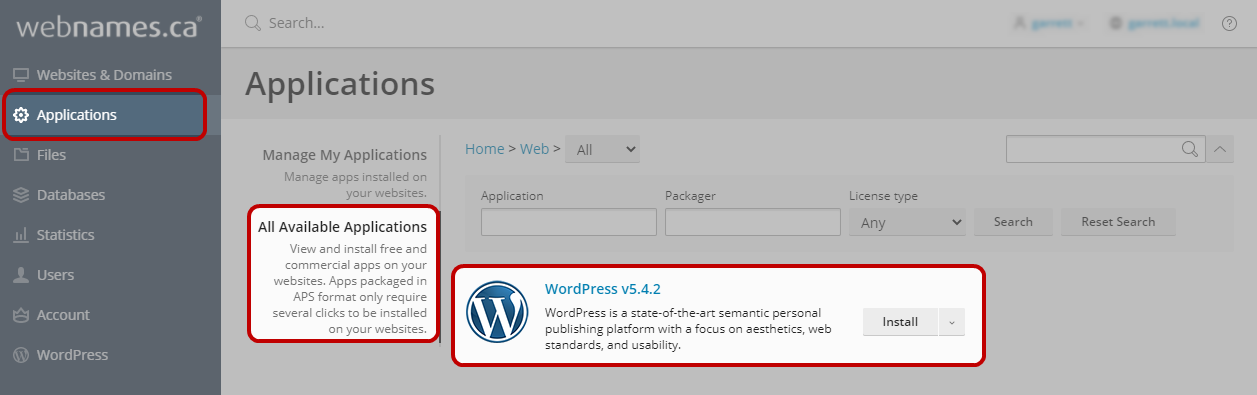Image resolution: width=1257 pixels, height=395 pixels.
Task: Select Manage My Applications tab
Action: pos(345,155)
